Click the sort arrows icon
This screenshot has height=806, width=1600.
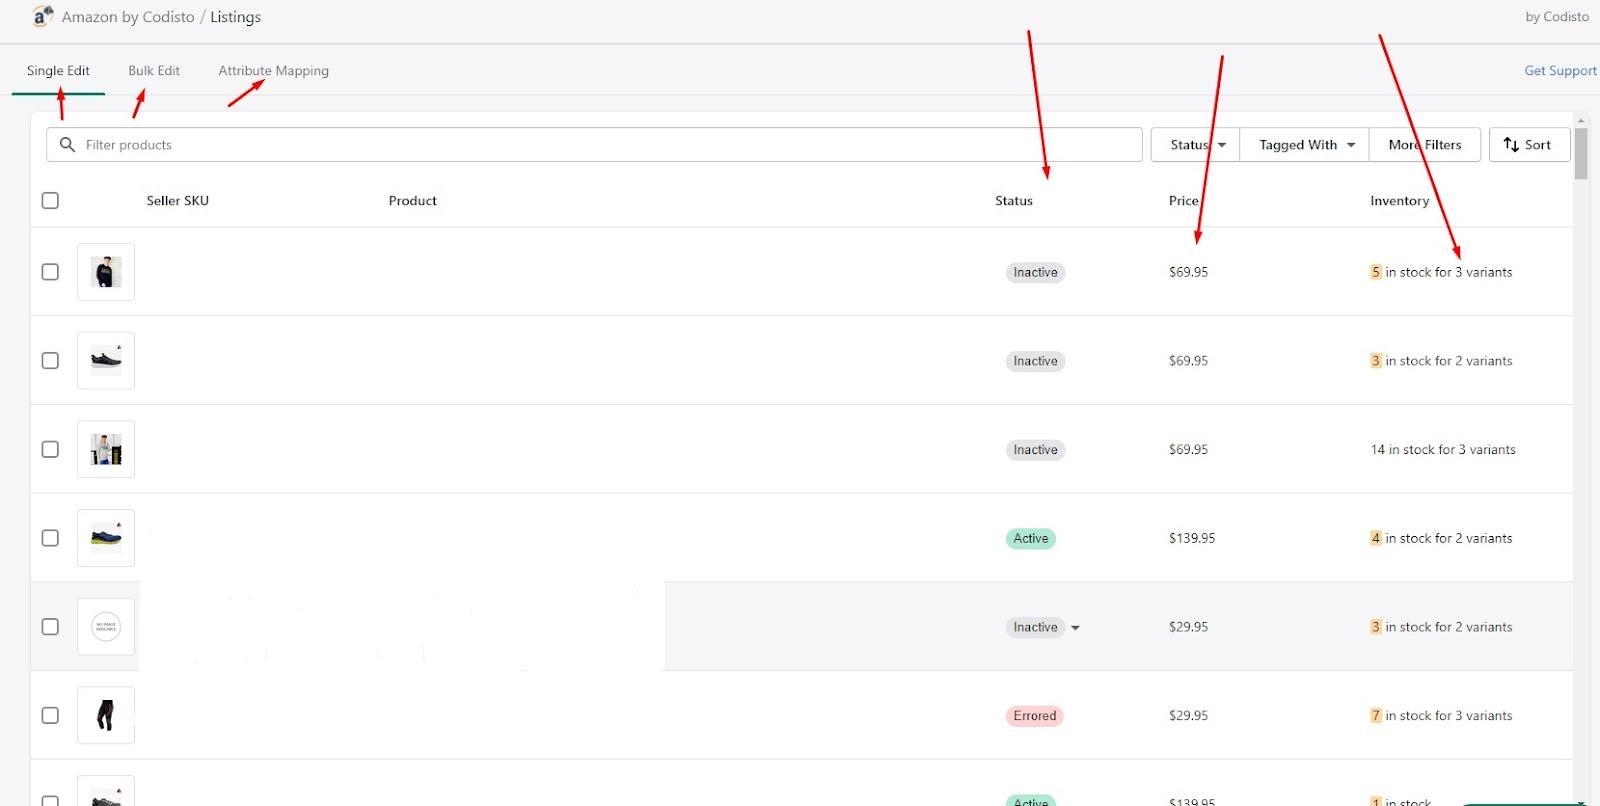(x=1511, y=145)
